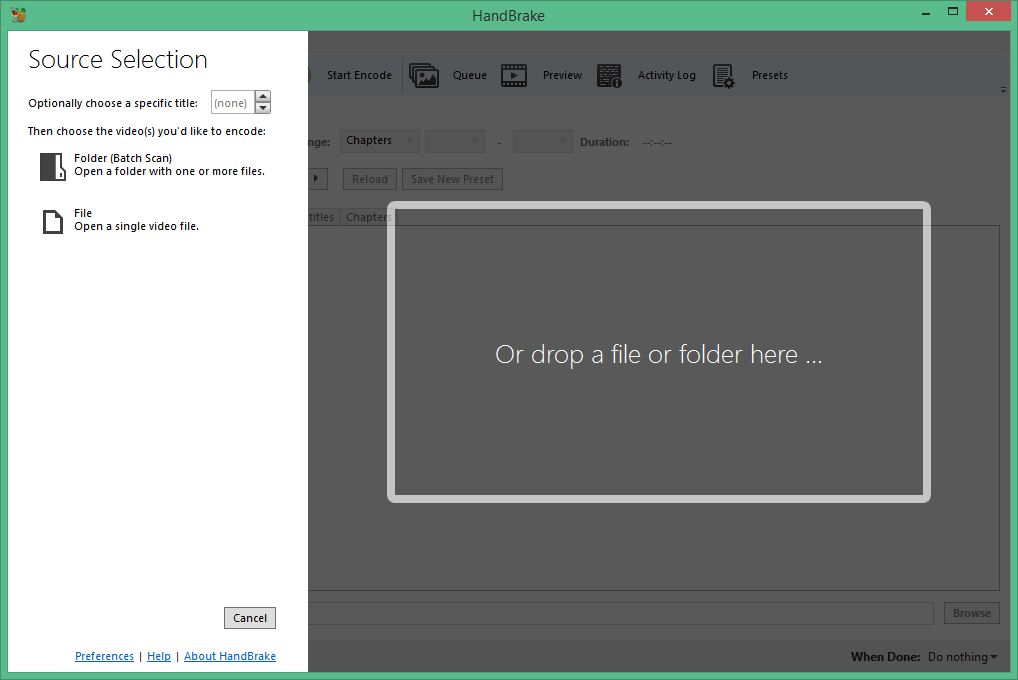Image resolution: width=1018 pixels, height=680 pixels.
Task: Cancel the Source Selection panel
Action: 250,618
